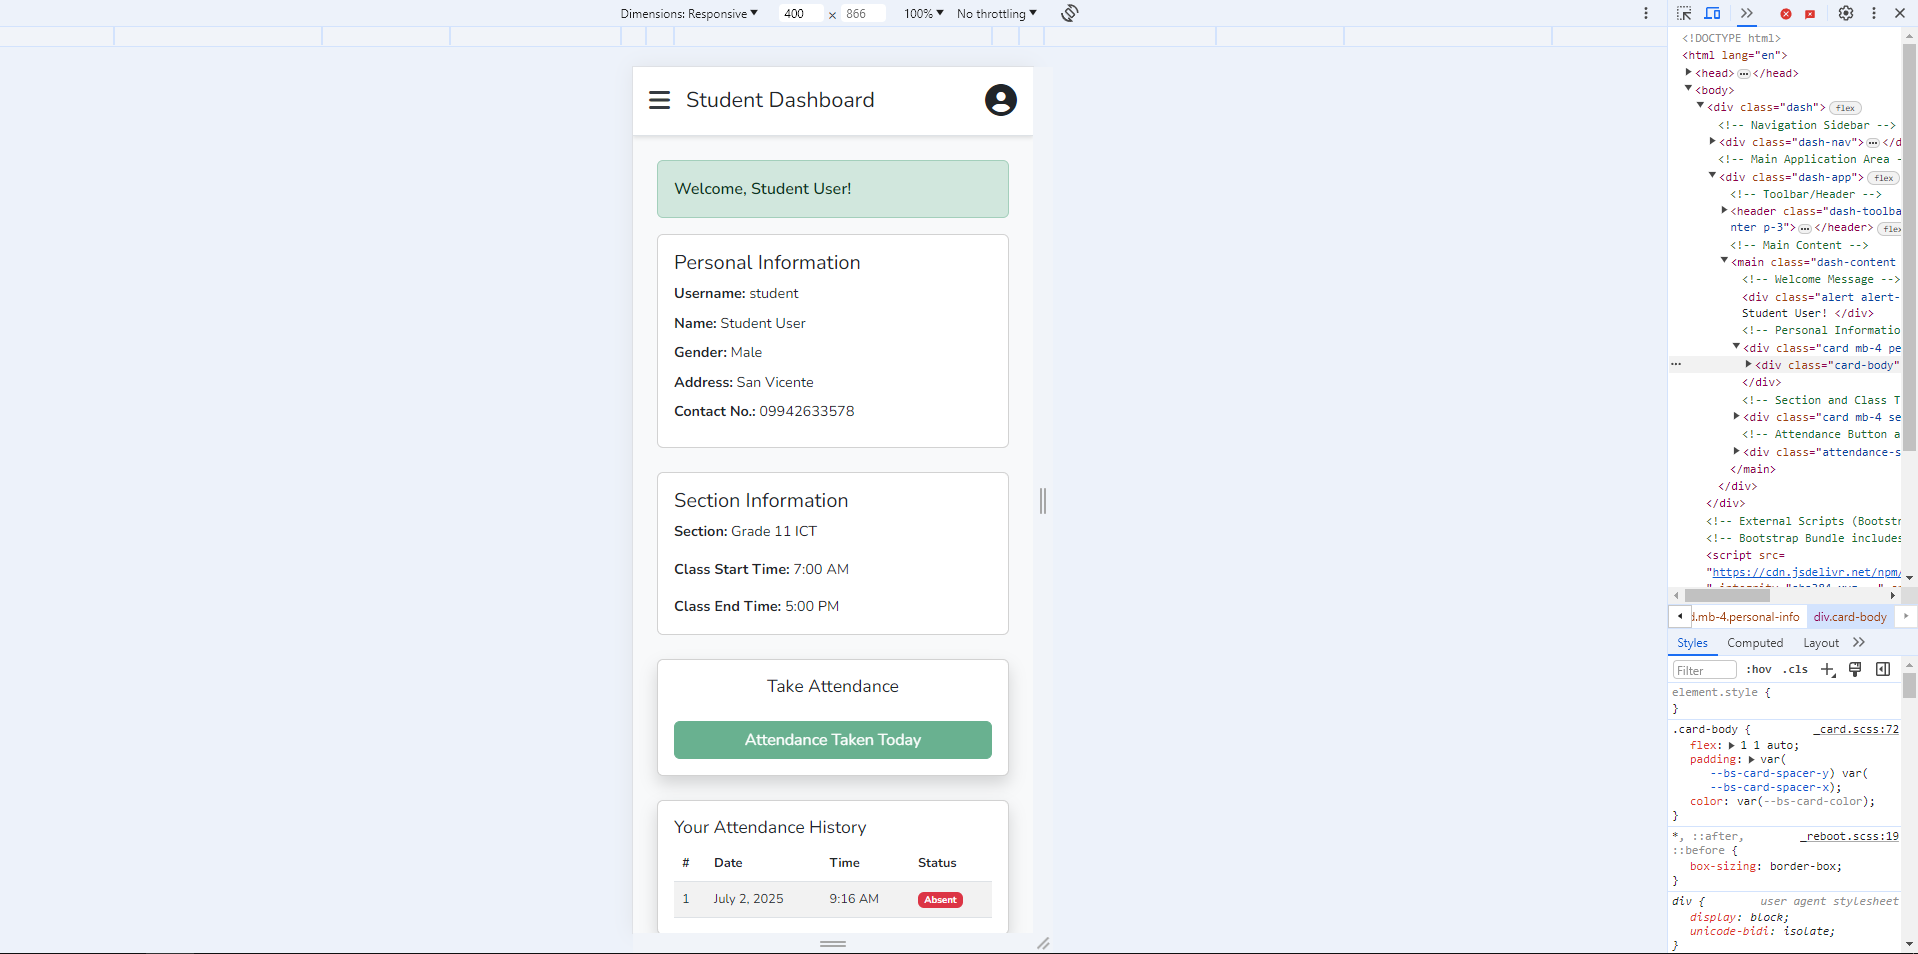This screenshot has height=954, width=1918.
Task: Click the _card.scss:72 source link
Action: tap(1857, 730)
